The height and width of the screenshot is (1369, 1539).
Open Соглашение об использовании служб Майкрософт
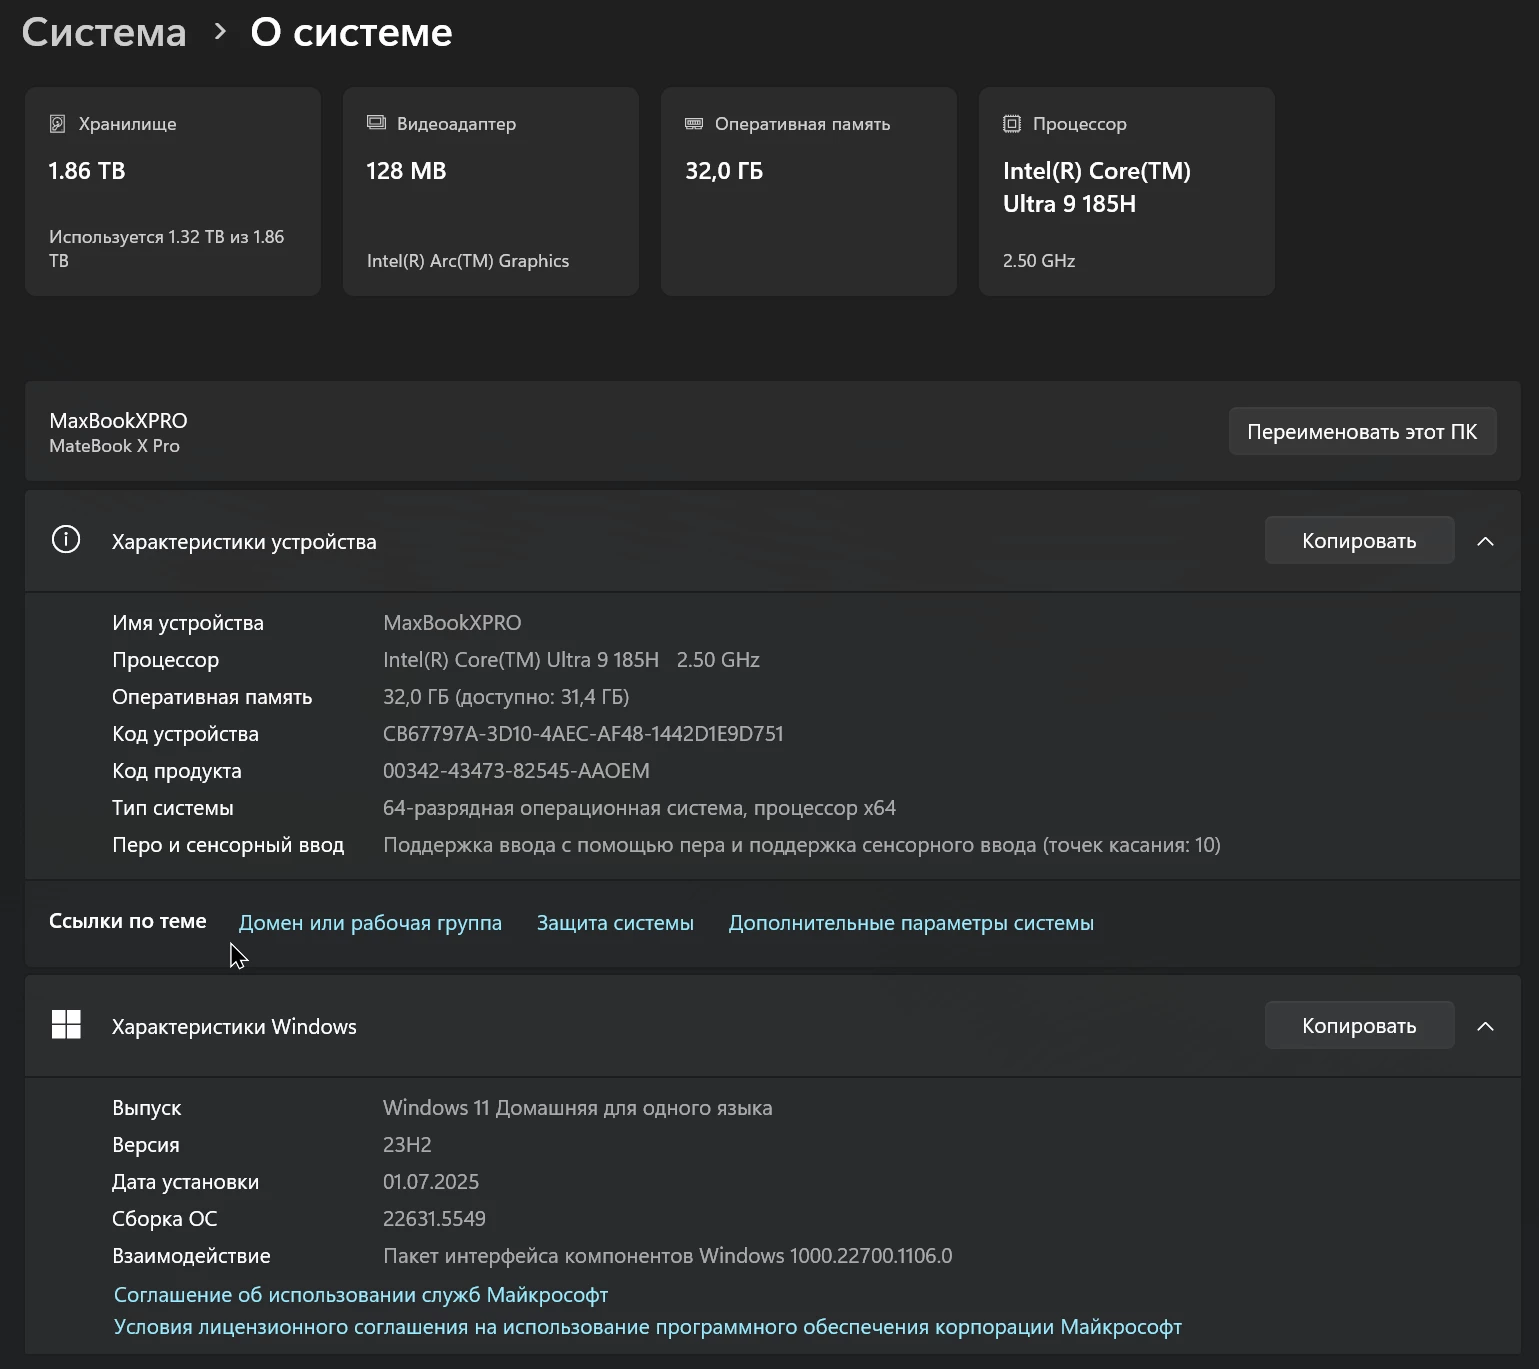[361, 1295]
